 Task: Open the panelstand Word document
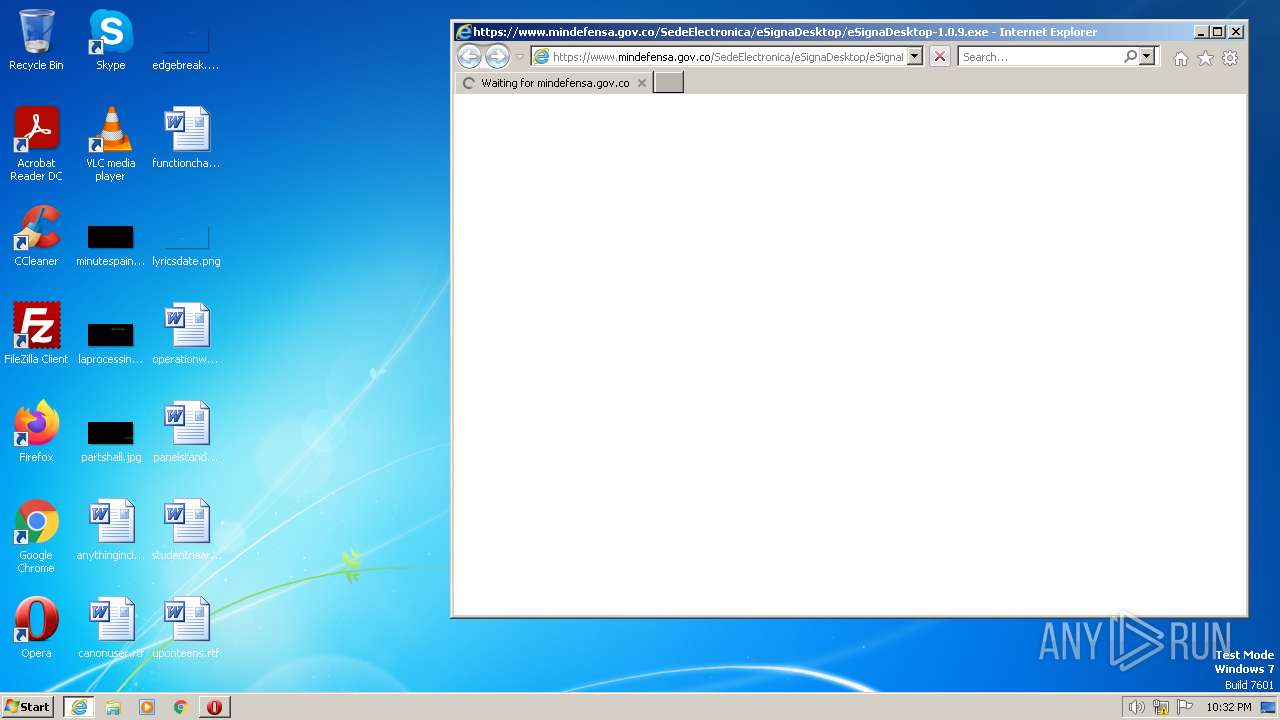[186, 432]
